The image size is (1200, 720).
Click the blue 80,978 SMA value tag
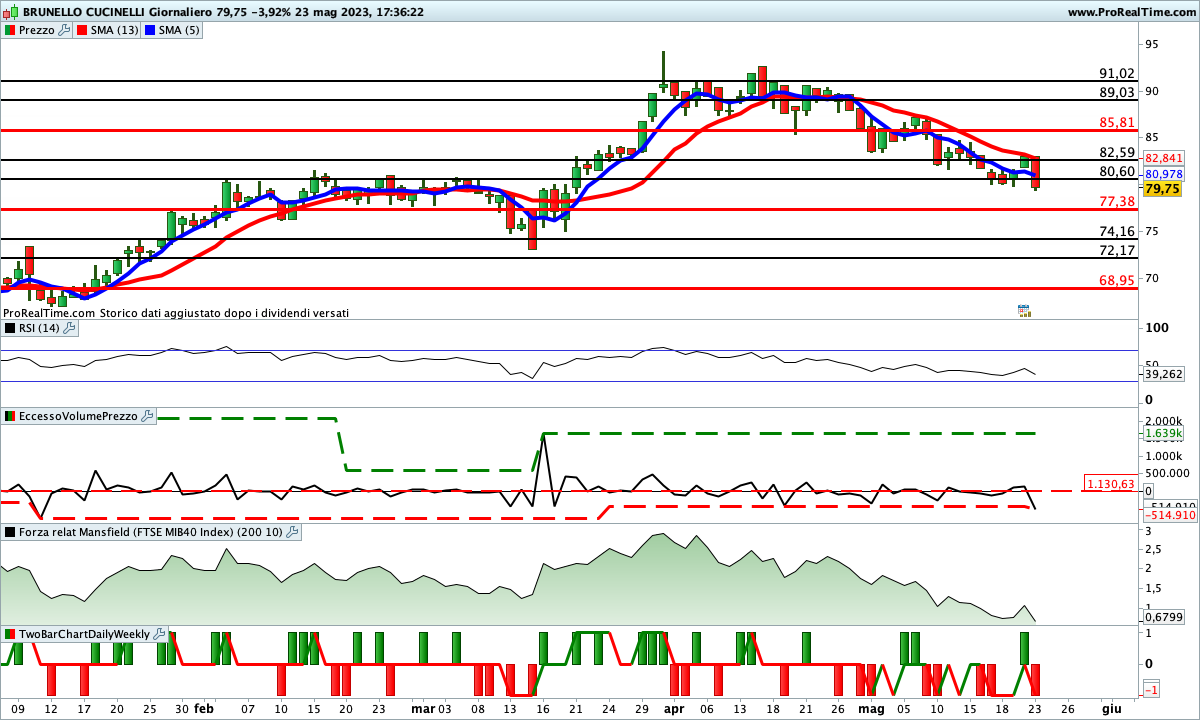tap(1164, 173)
